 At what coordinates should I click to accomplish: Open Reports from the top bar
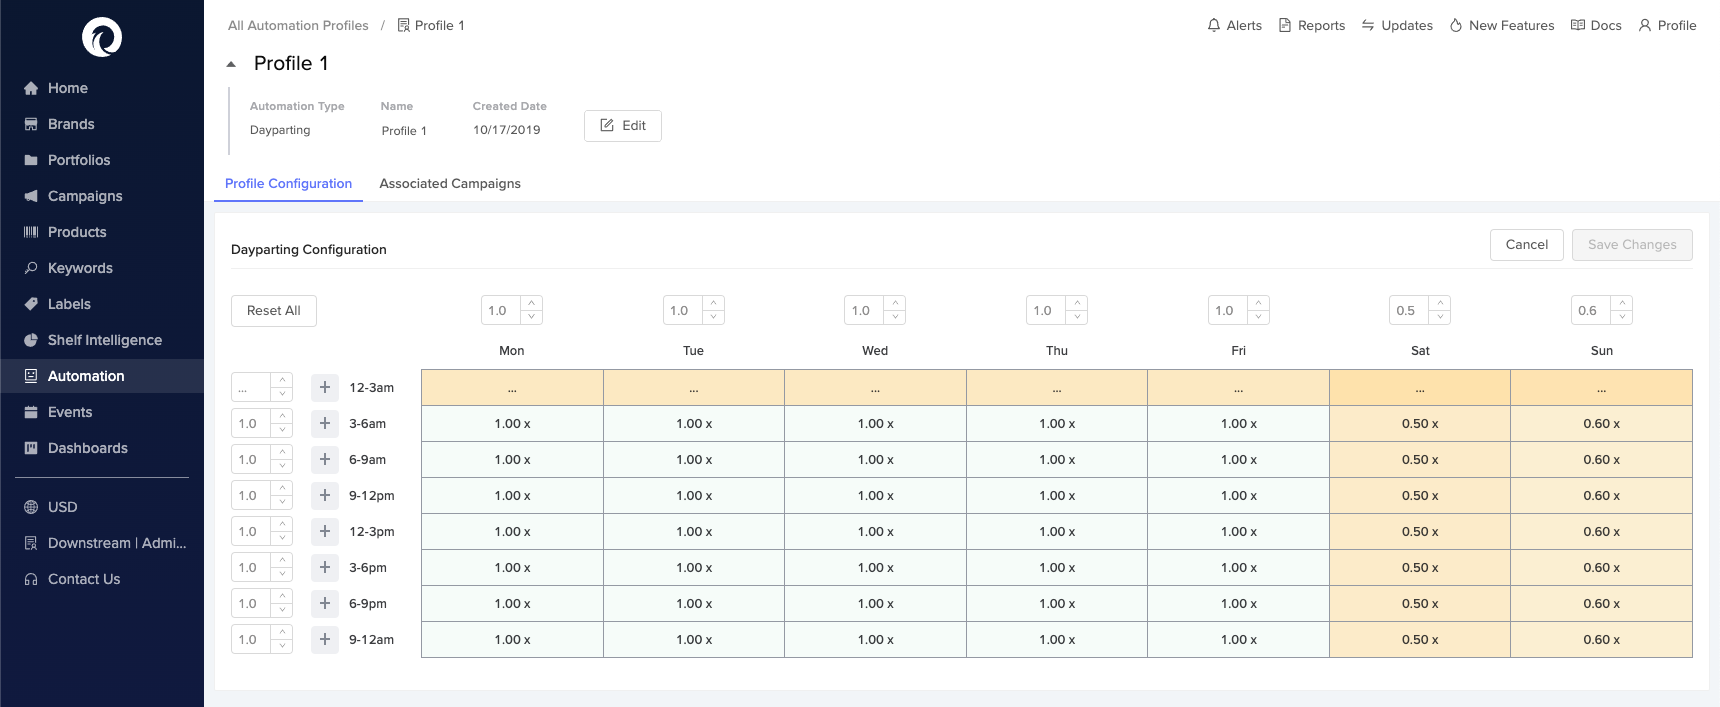(x=1311, y=25)
